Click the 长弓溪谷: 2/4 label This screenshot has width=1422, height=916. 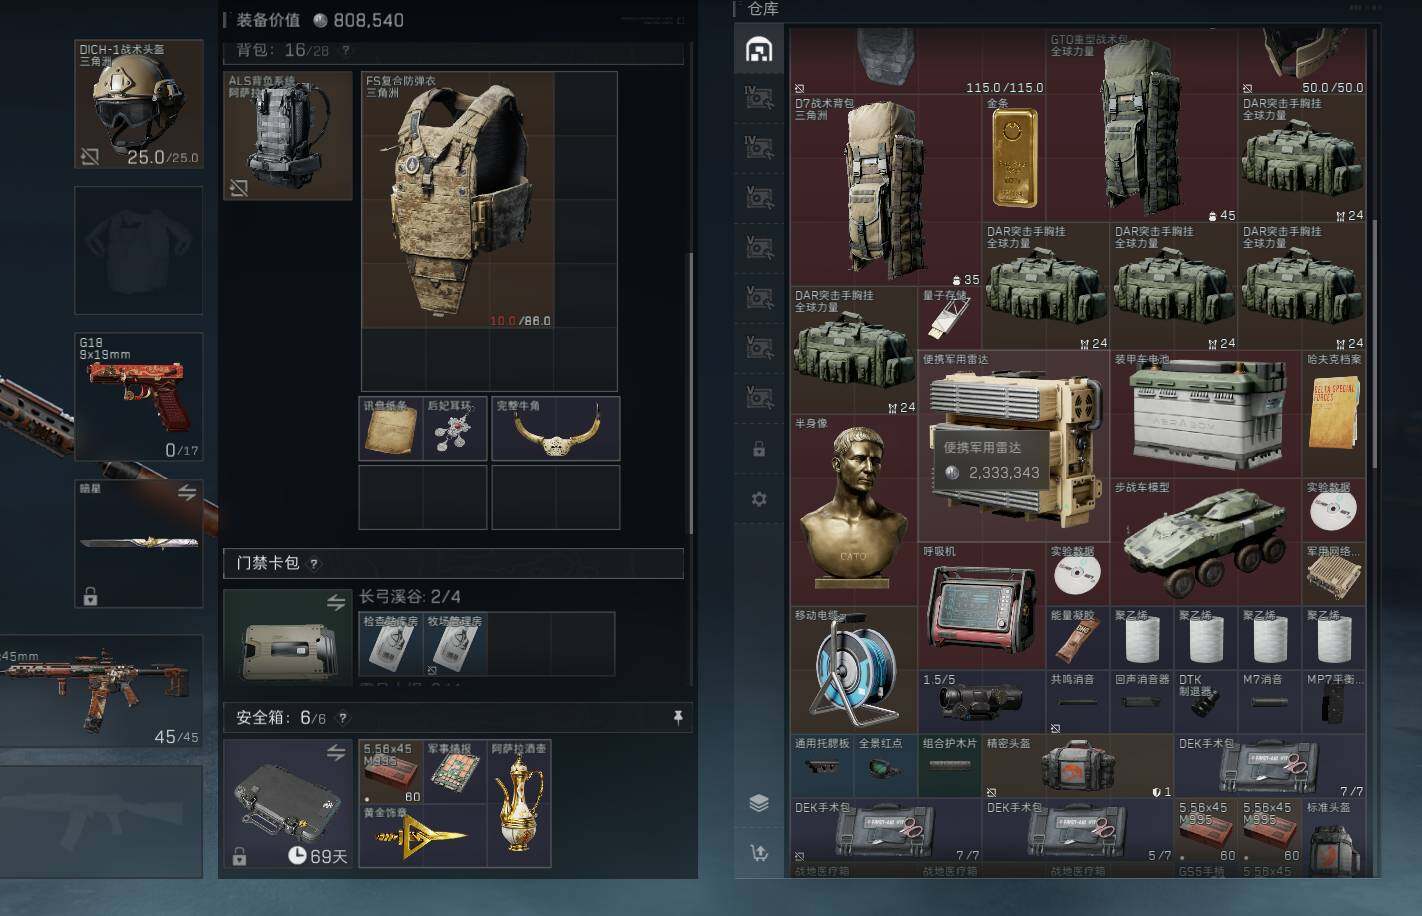click(410, 597)
